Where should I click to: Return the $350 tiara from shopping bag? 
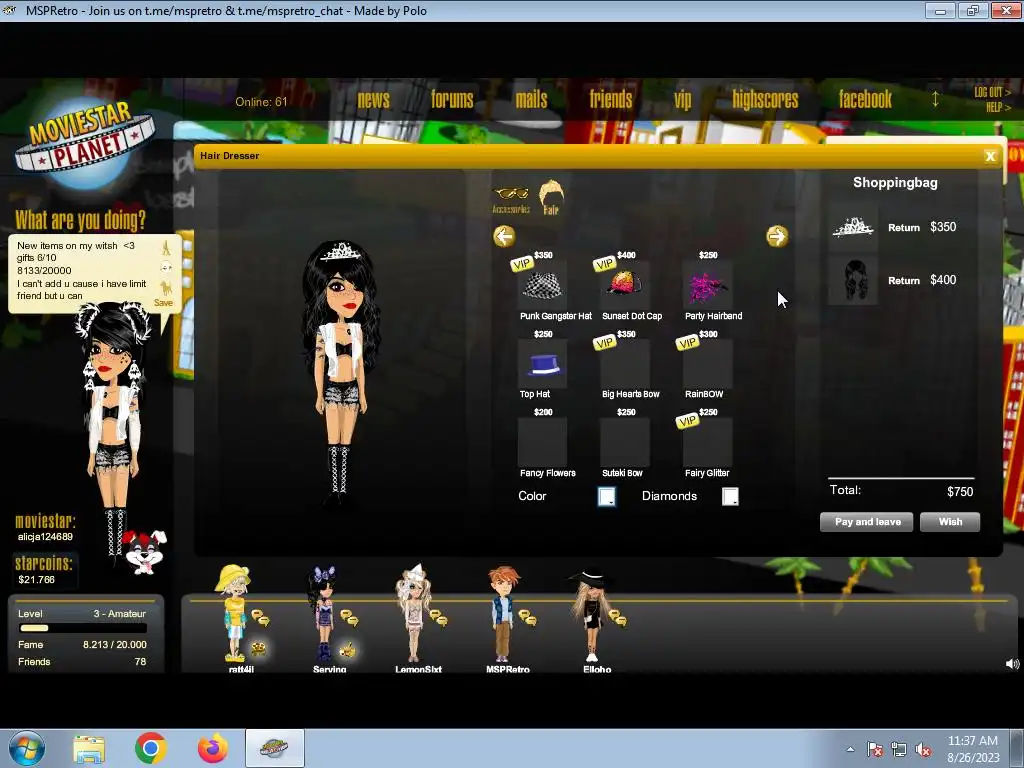tap(904, 228)
